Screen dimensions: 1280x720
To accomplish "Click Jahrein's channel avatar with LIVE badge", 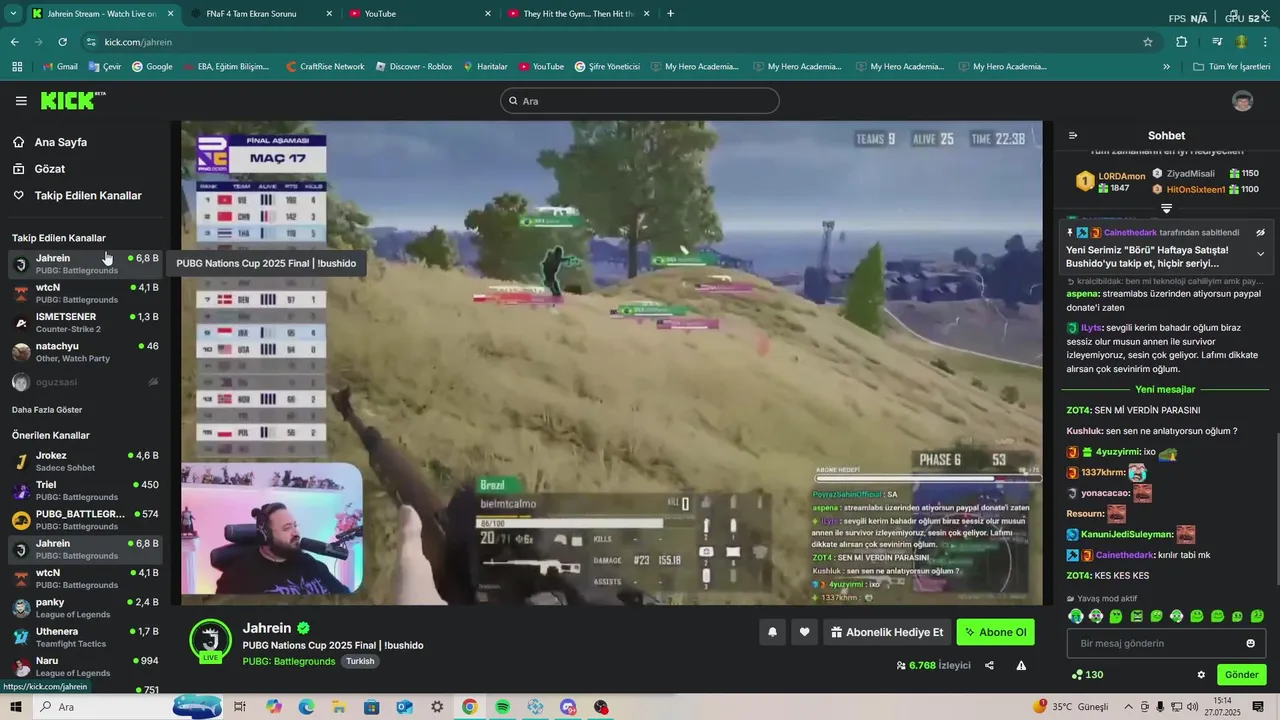I will coord(210,641).
